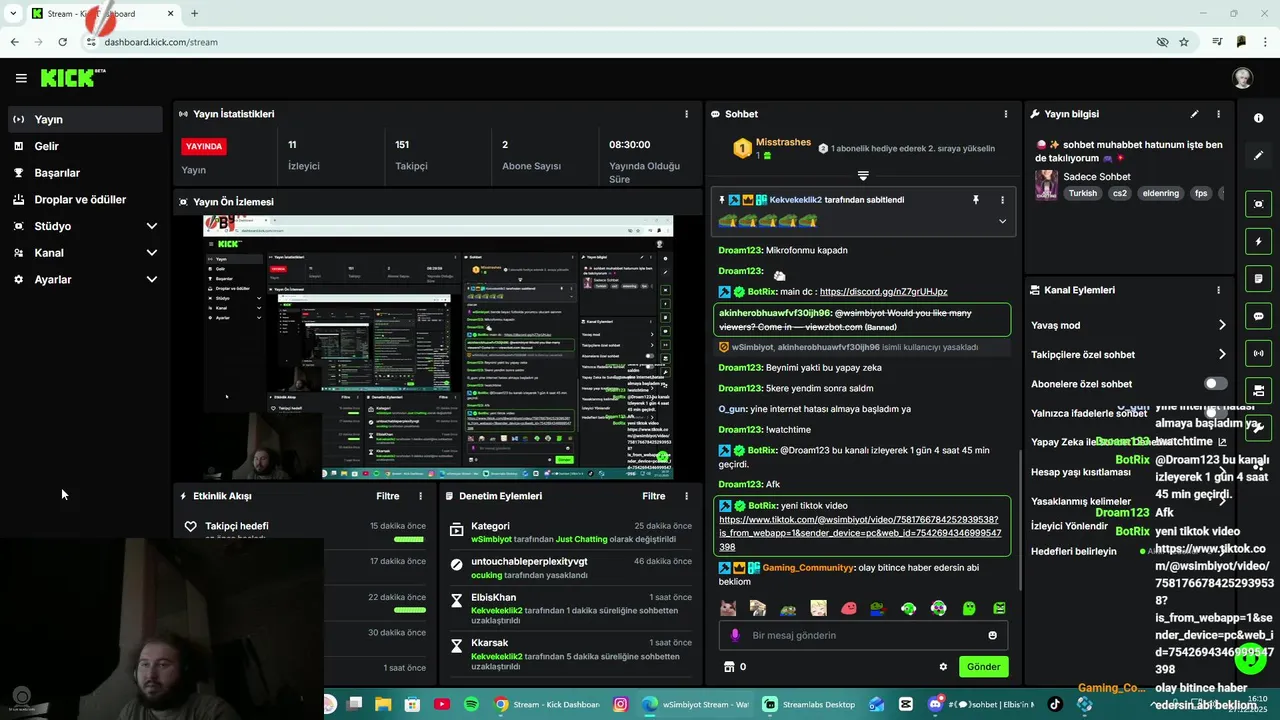Open Yayın bilgisi three-dot options
This screenshot has height=720, width=1280.
[x=1218, y=114]
